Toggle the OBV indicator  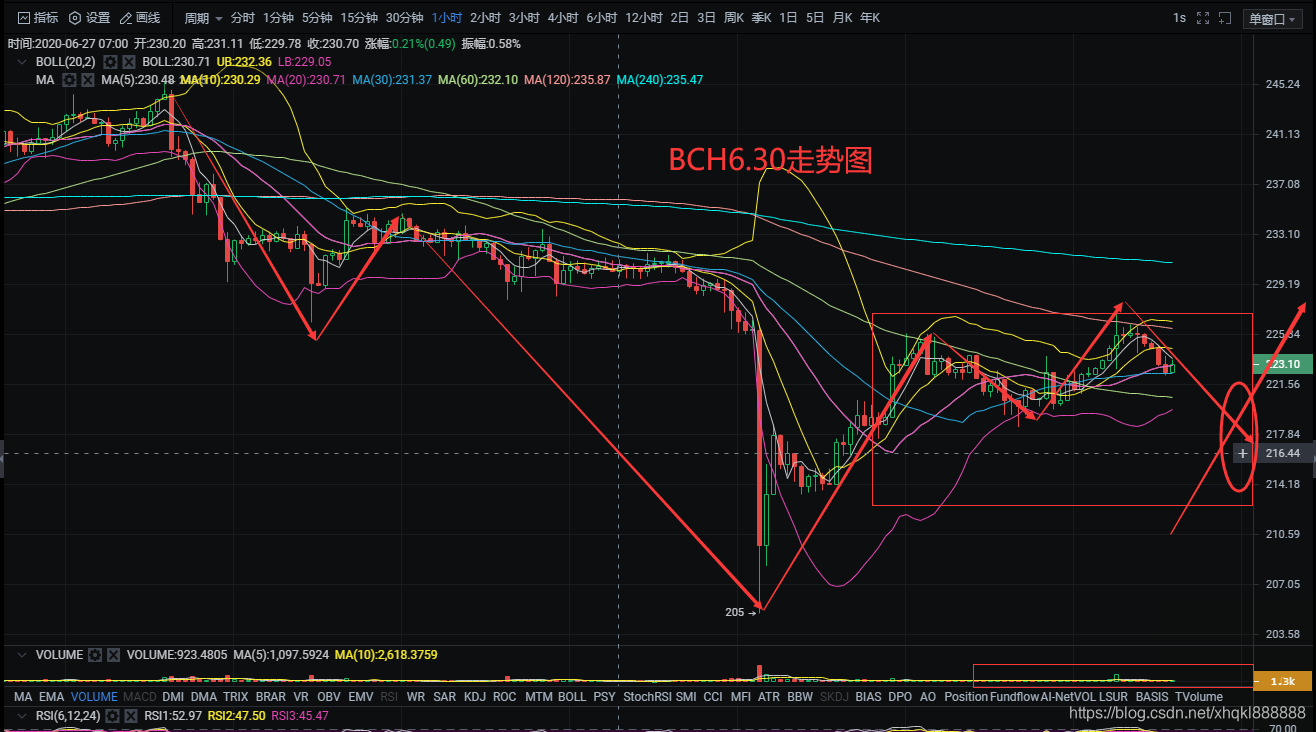329,697
